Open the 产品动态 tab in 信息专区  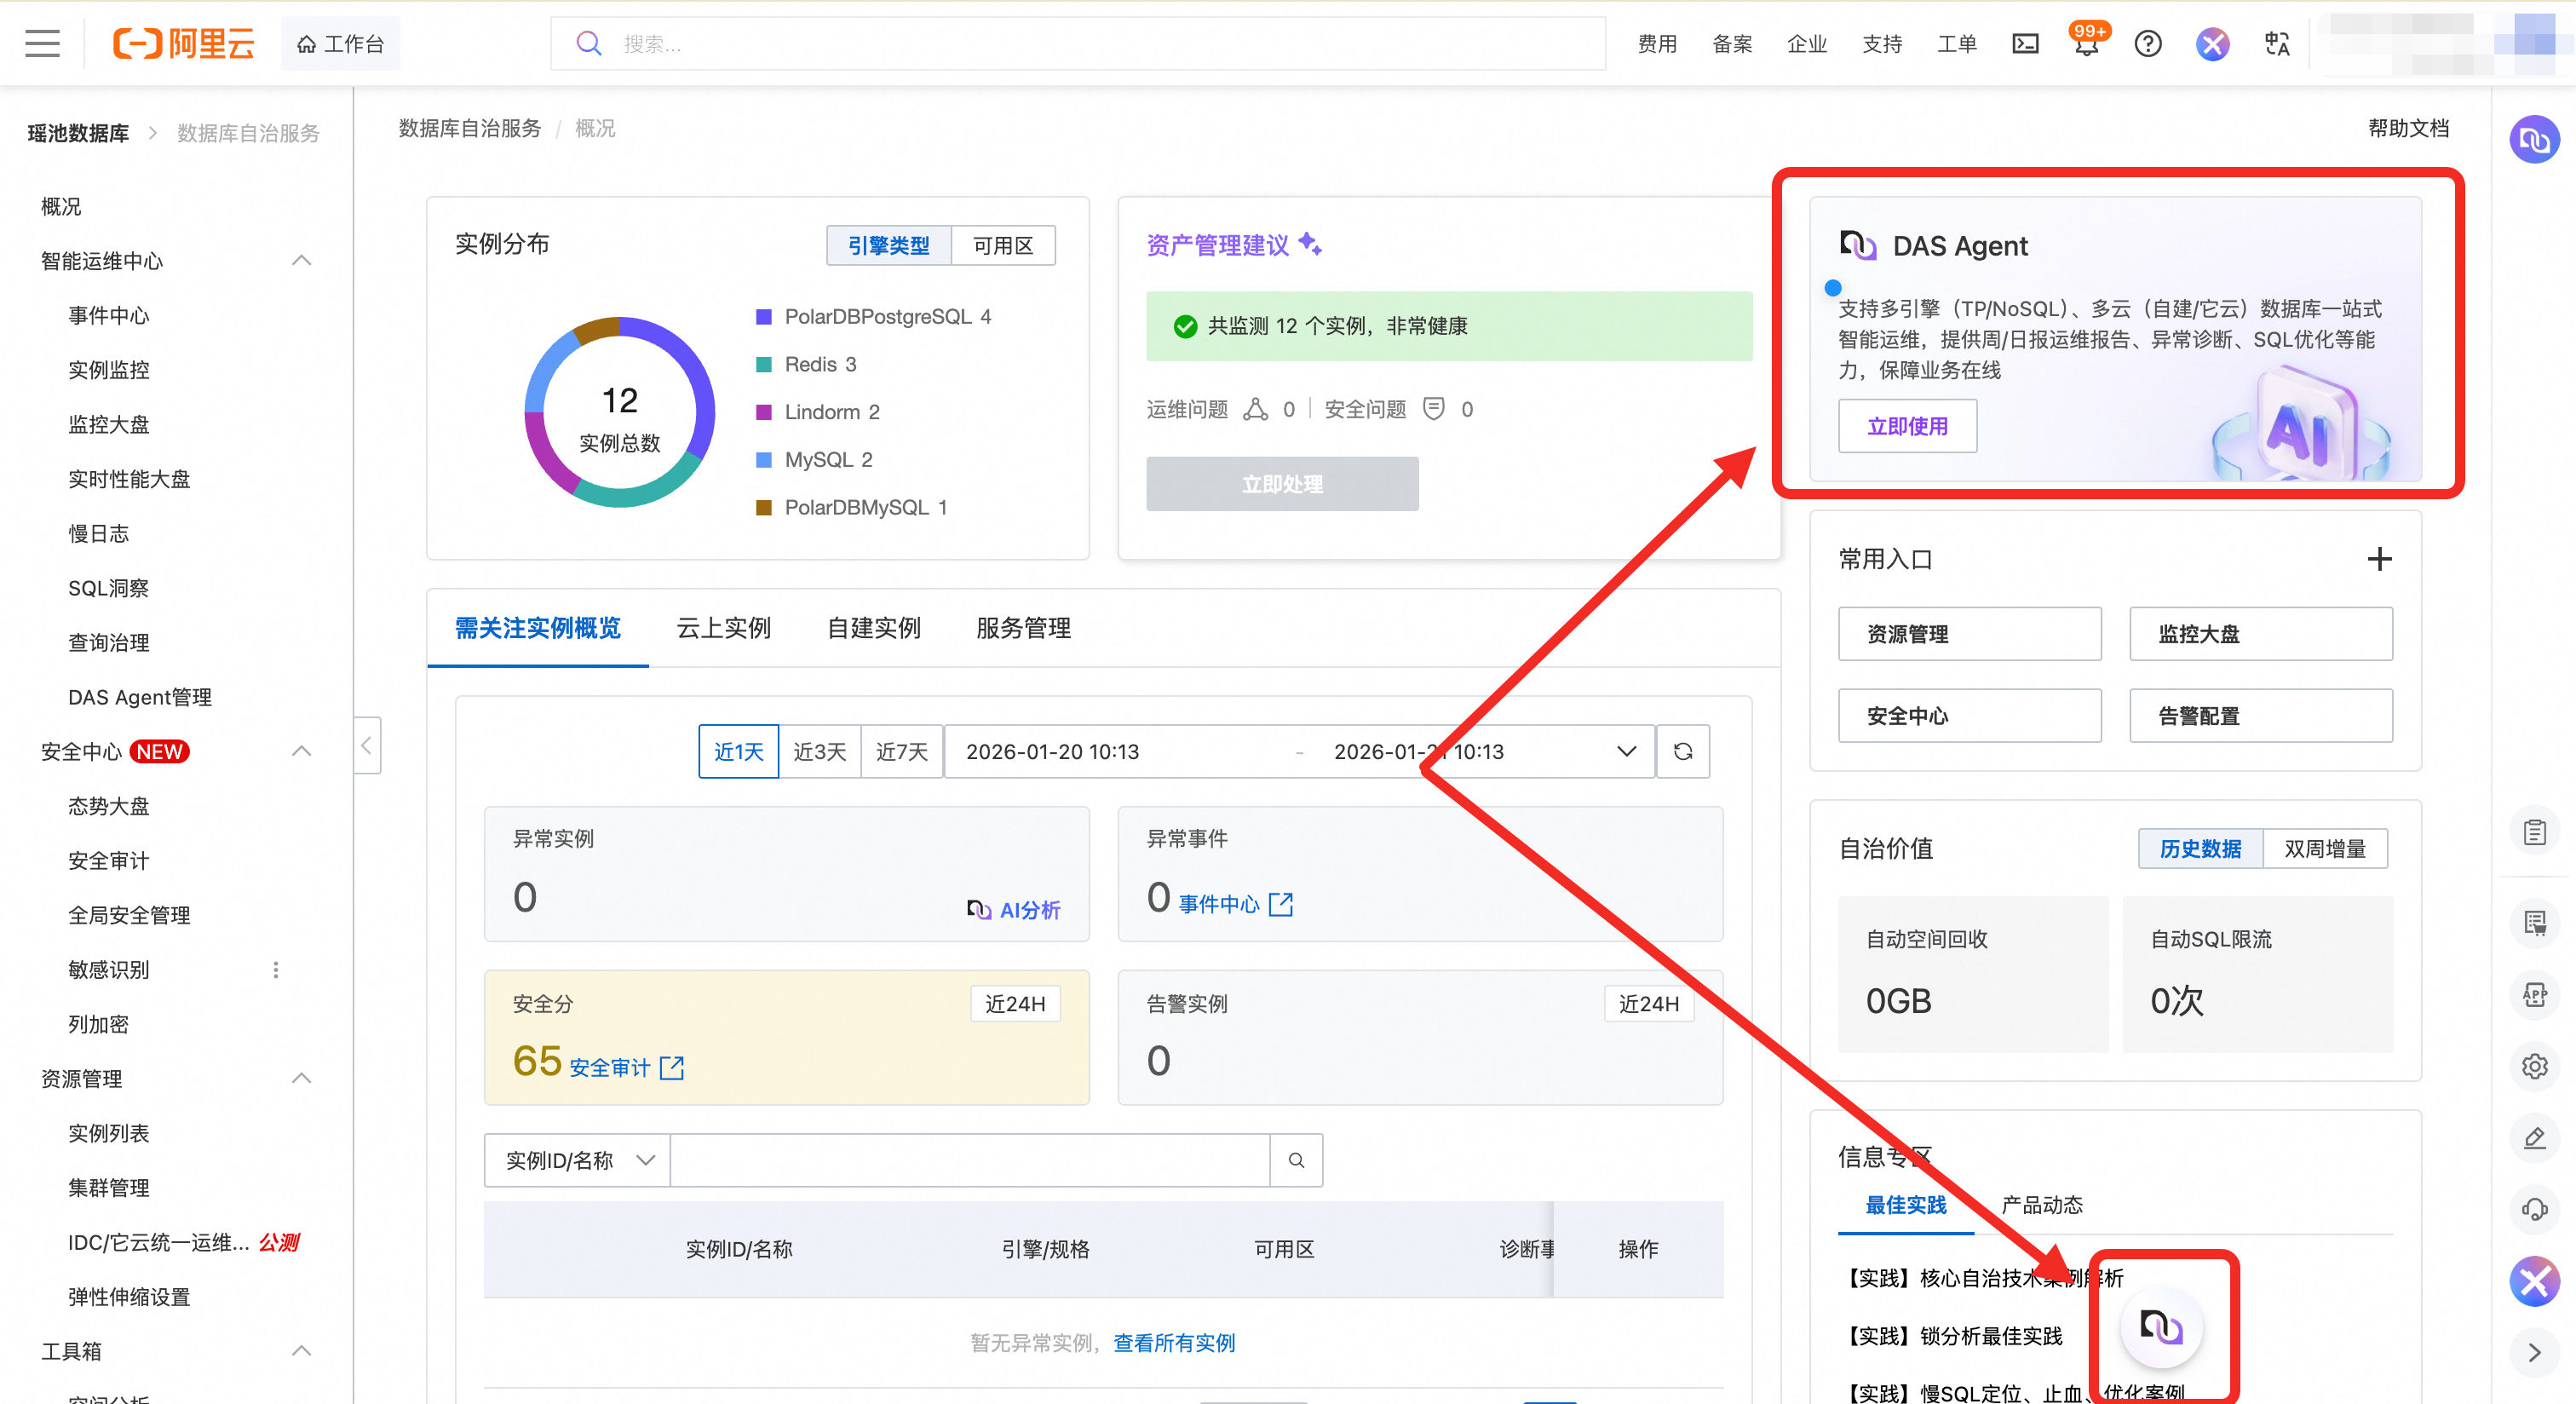2042,1205
